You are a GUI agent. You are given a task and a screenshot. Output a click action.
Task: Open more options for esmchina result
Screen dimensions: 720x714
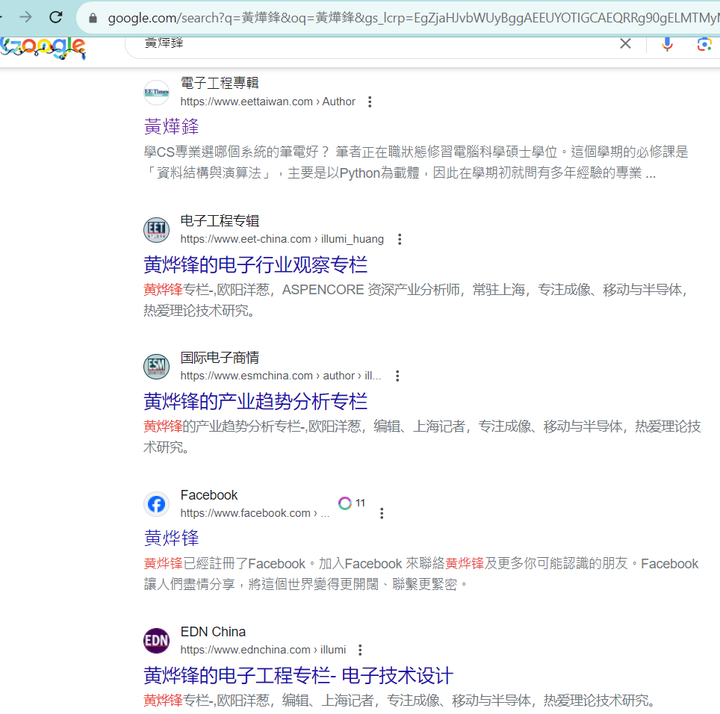click(x=397, y=376)
